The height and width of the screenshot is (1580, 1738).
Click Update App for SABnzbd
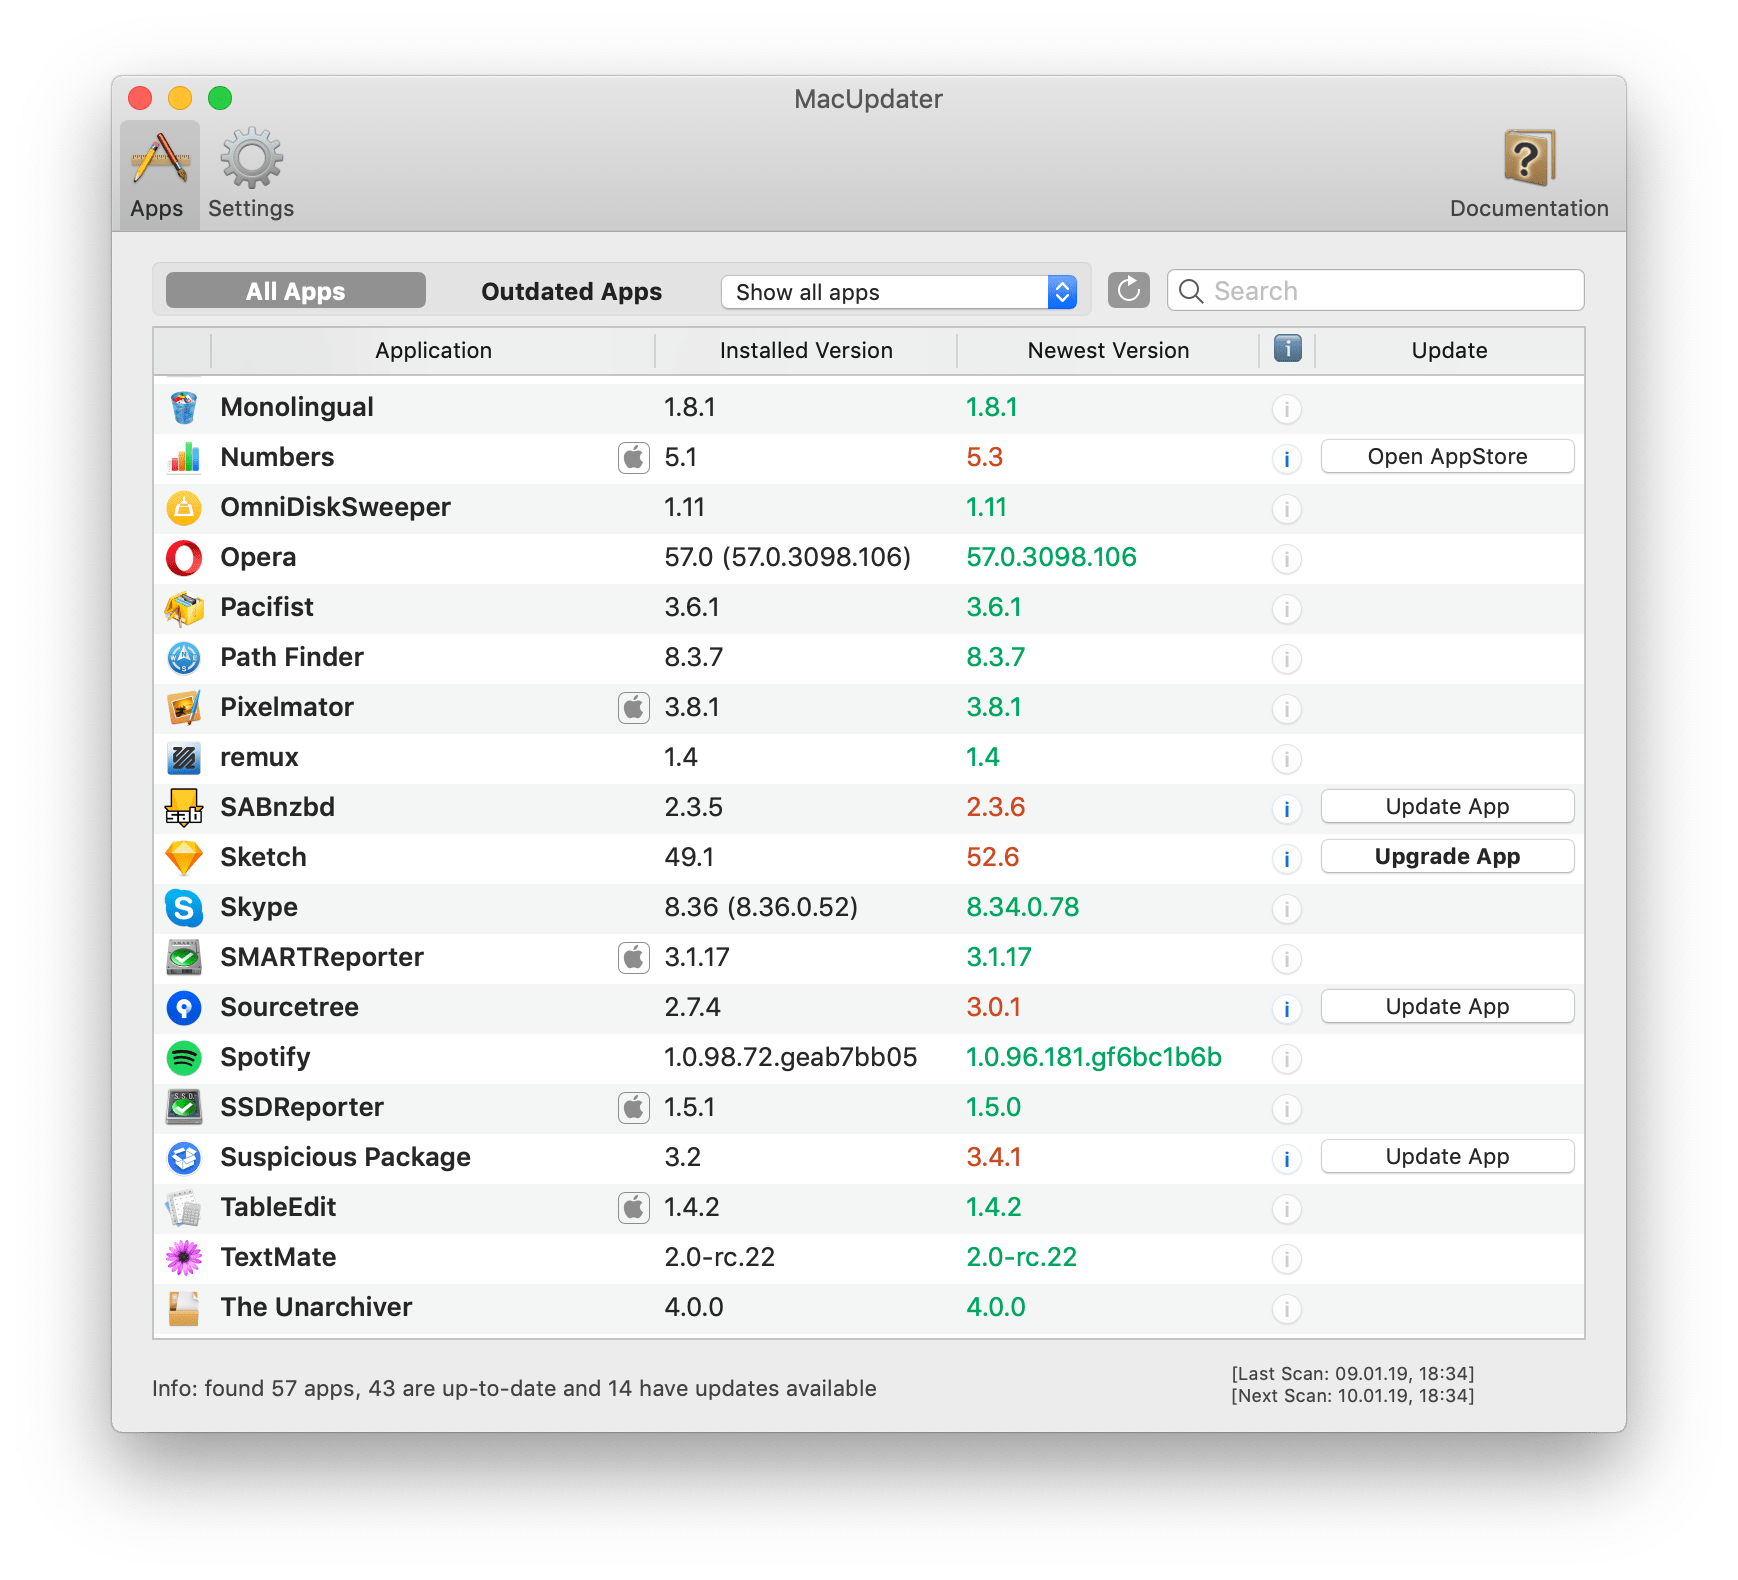[1447, 807]
